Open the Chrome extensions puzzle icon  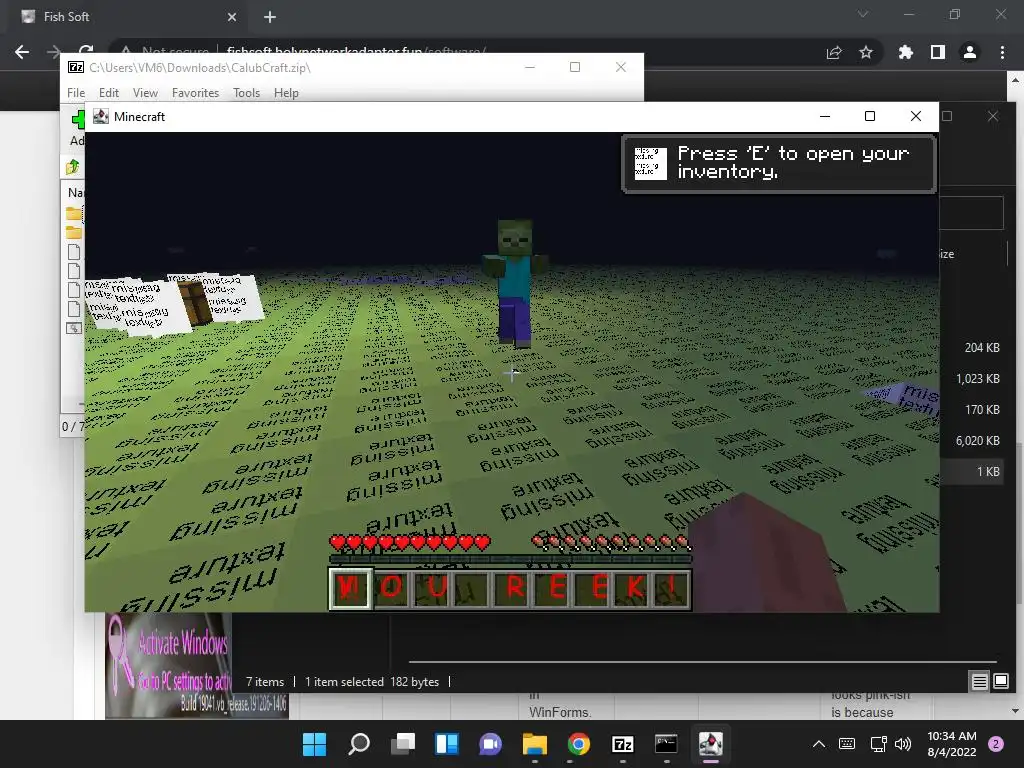(906, 52)
